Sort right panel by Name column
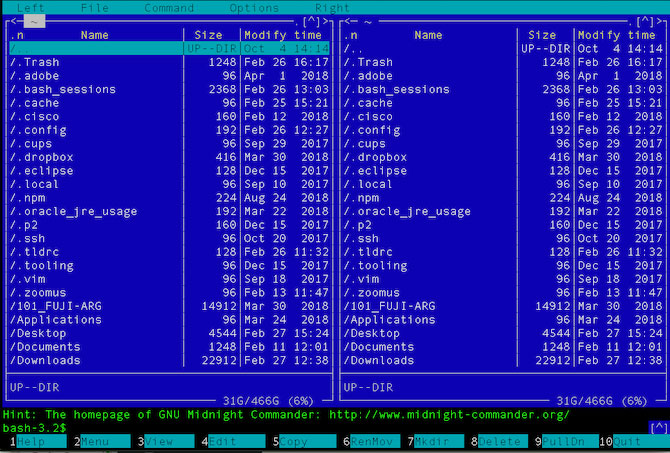This screenshot has width=670, height=453. pyautogui.click(x=428, y=35)
